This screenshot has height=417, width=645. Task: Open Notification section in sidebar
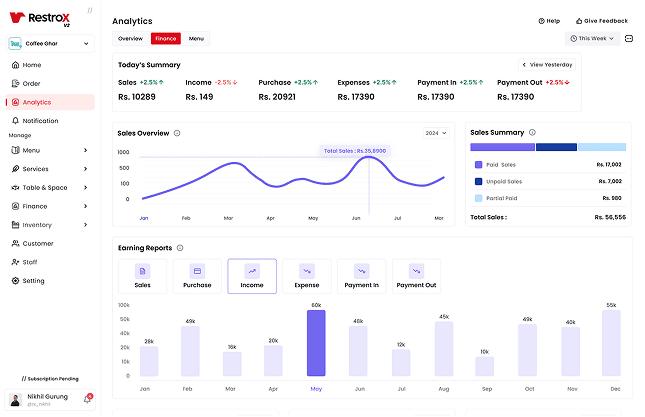click(x=40, y=121)
